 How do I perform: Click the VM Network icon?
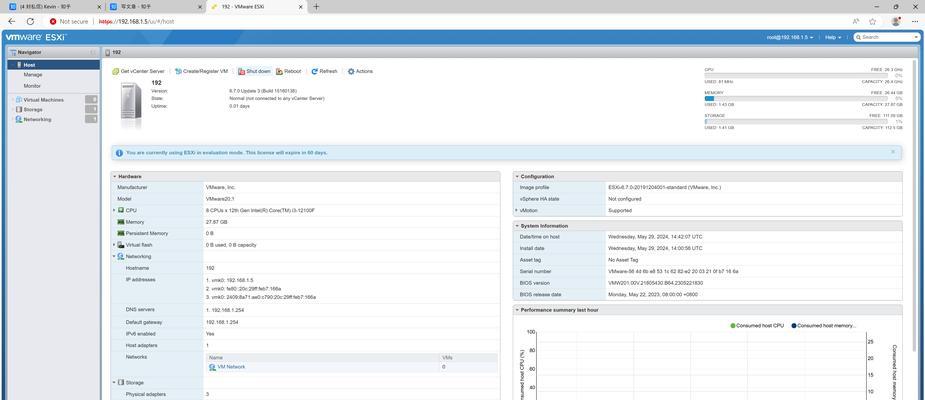point(212,367)
